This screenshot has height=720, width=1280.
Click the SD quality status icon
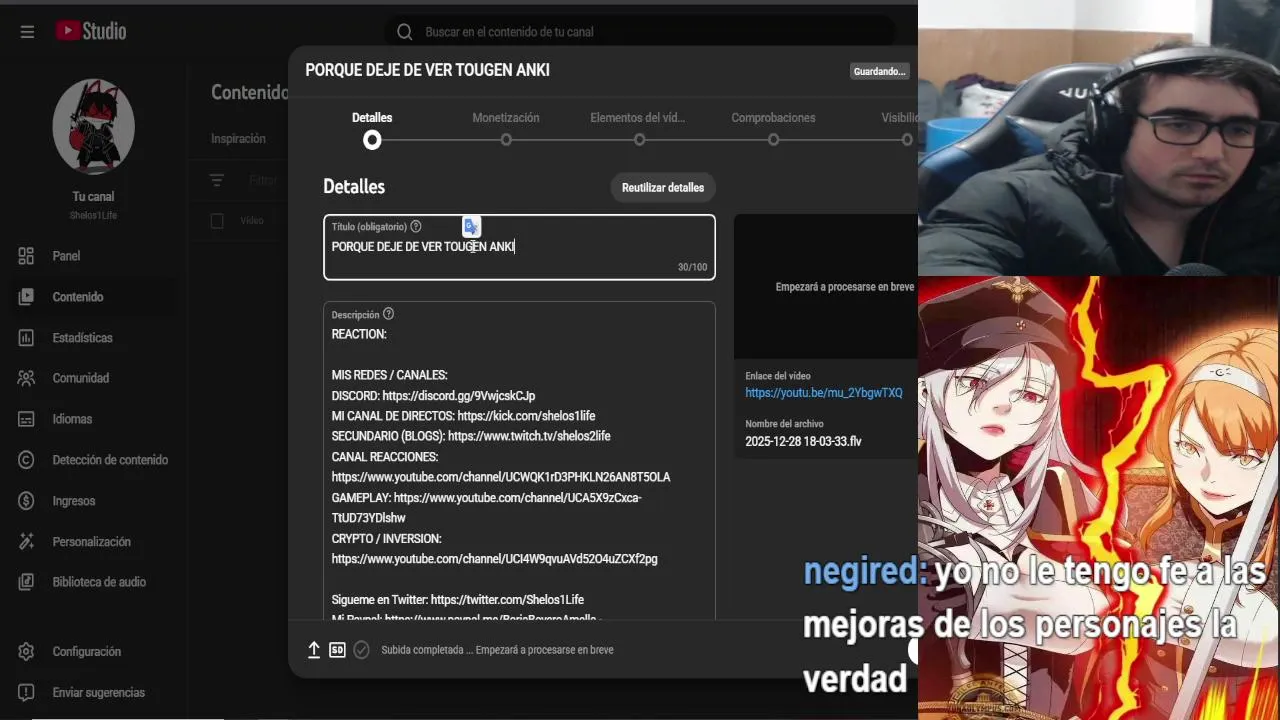point(337,650)
